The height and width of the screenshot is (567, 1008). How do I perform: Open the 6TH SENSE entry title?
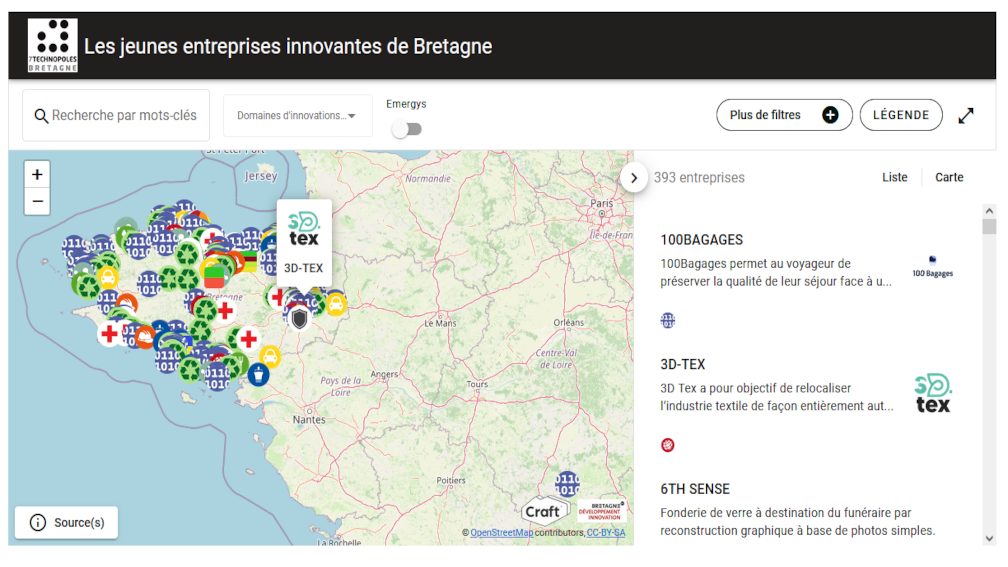tap(695, 489)
